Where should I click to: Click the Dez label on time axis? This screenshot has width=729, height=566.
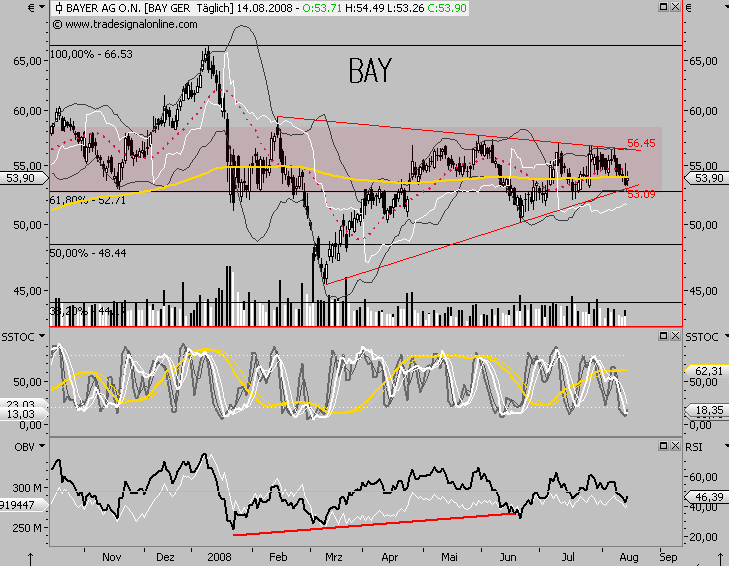pos(166,557)
